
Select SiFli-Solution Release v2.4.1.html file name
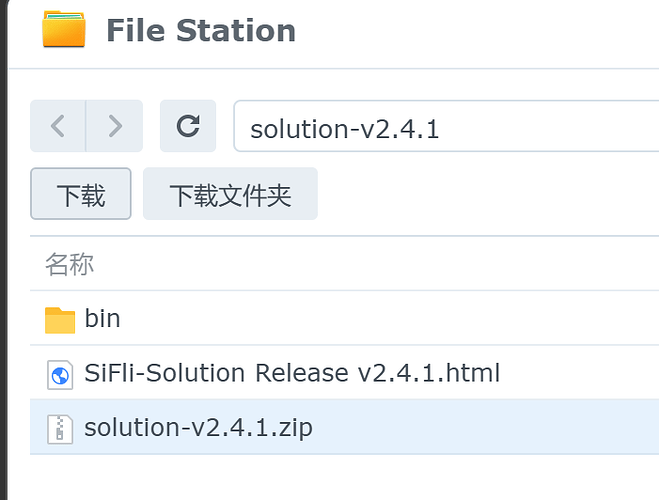point(292,374)
